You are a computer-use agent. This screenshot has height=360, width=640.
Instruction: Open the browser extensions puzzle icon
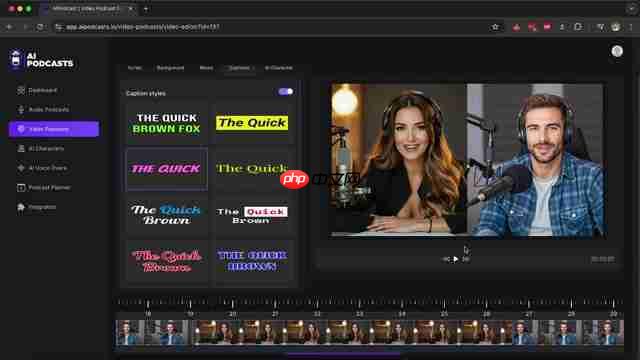click(x=578, y=27)
